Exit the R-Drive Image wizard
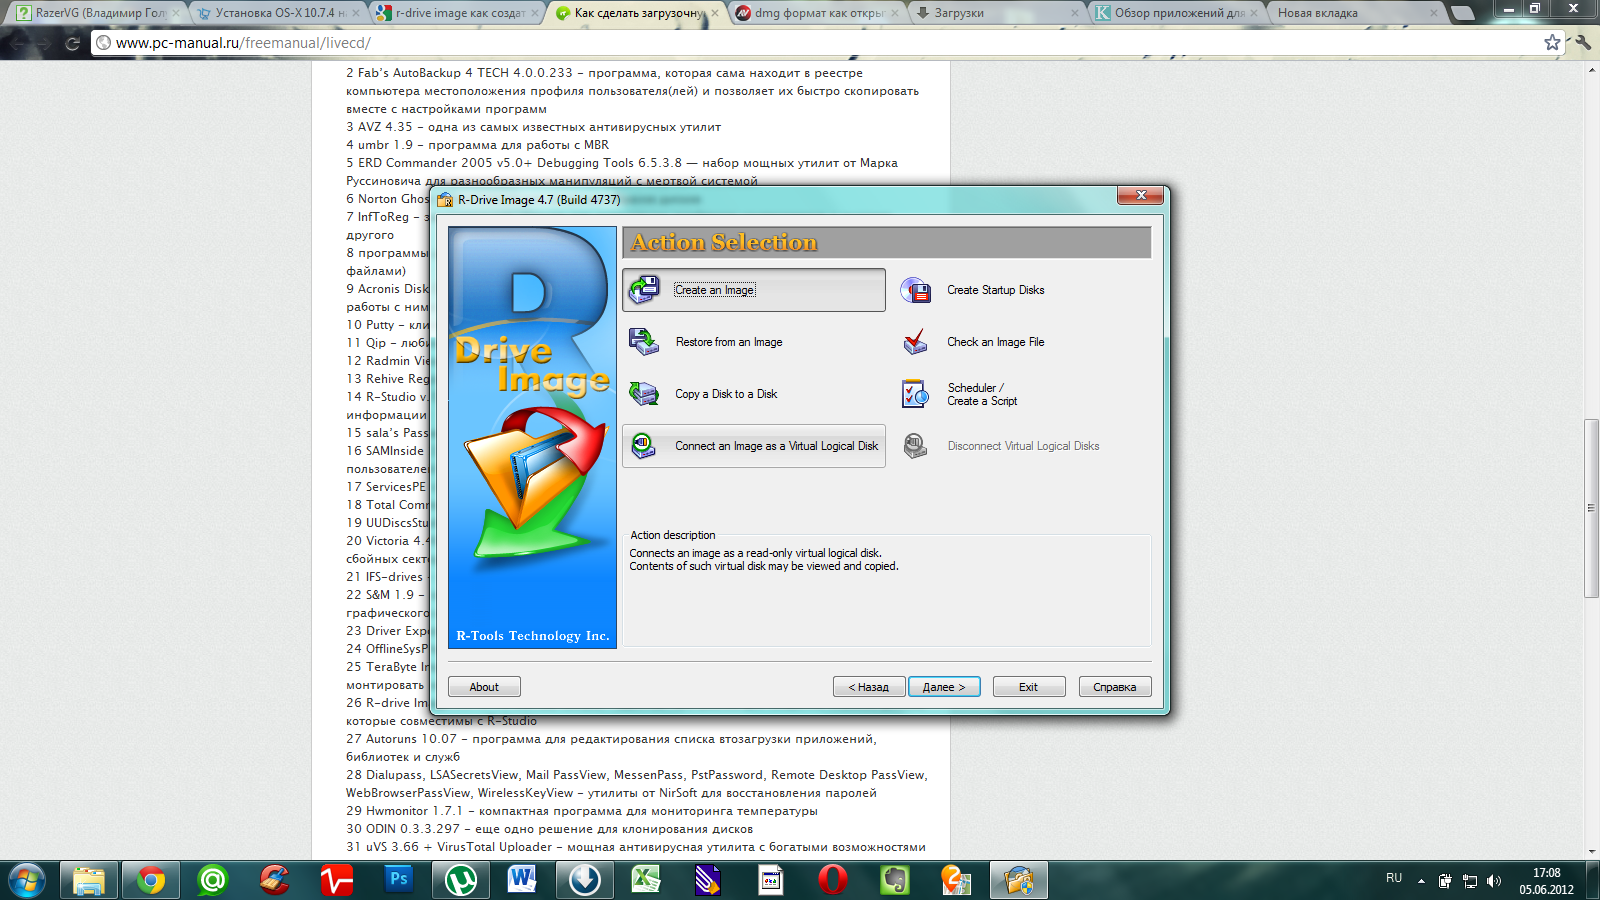The width and height of the screenshot is (1600, 900). coord(1028,687)
